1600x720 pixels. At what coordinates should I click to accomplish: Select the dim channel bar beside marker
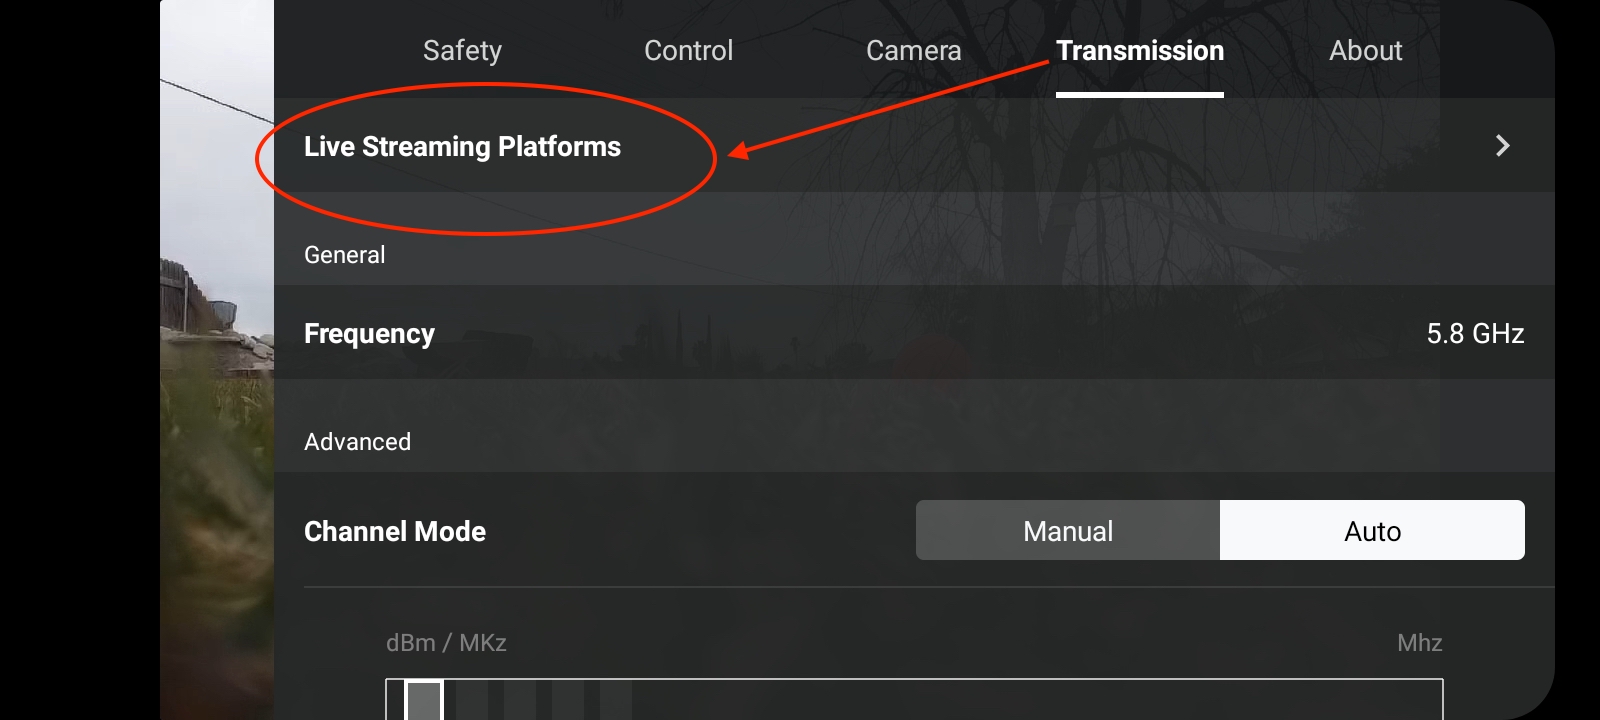471,702
